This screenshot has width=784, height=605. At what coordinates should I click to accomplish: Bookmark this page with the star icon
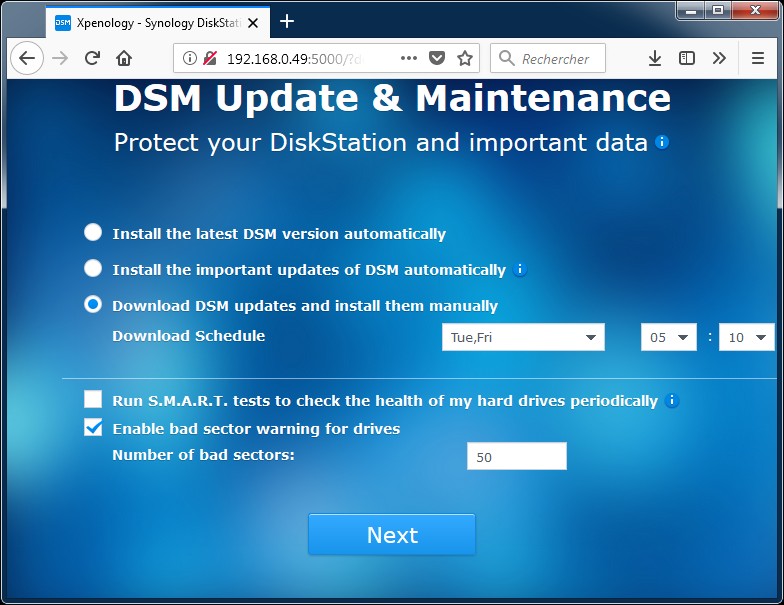coord(464,59)
